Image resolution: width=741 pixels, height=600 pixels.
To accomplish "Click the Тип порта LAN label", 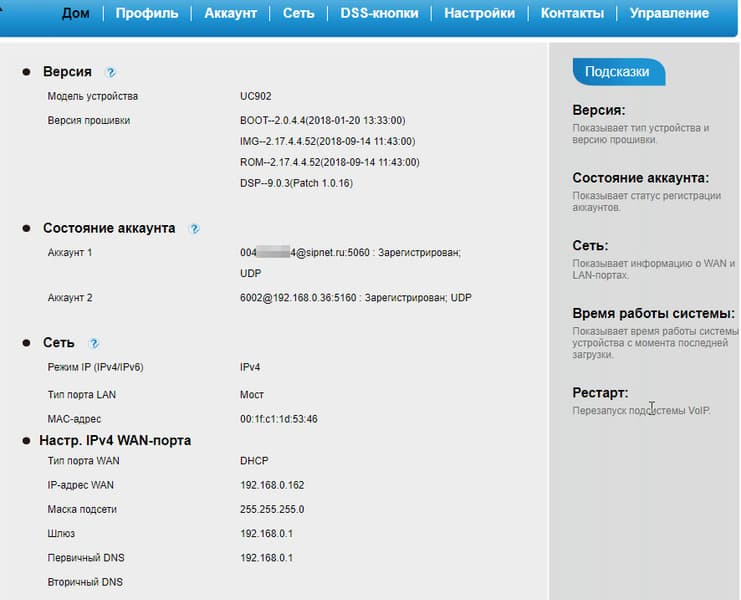I will pos(82,394).
